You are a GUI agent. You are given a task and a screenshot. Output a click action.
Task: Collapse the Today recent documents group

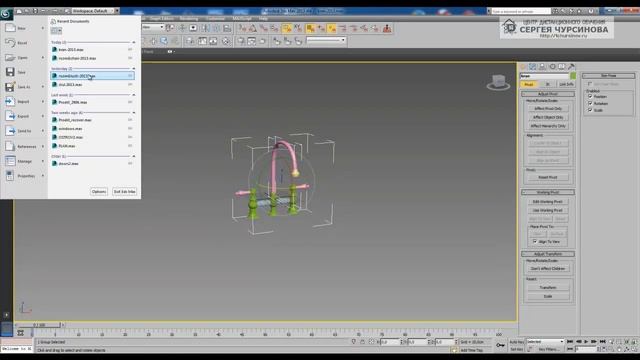pyautogui.click(x=133, y=42)
